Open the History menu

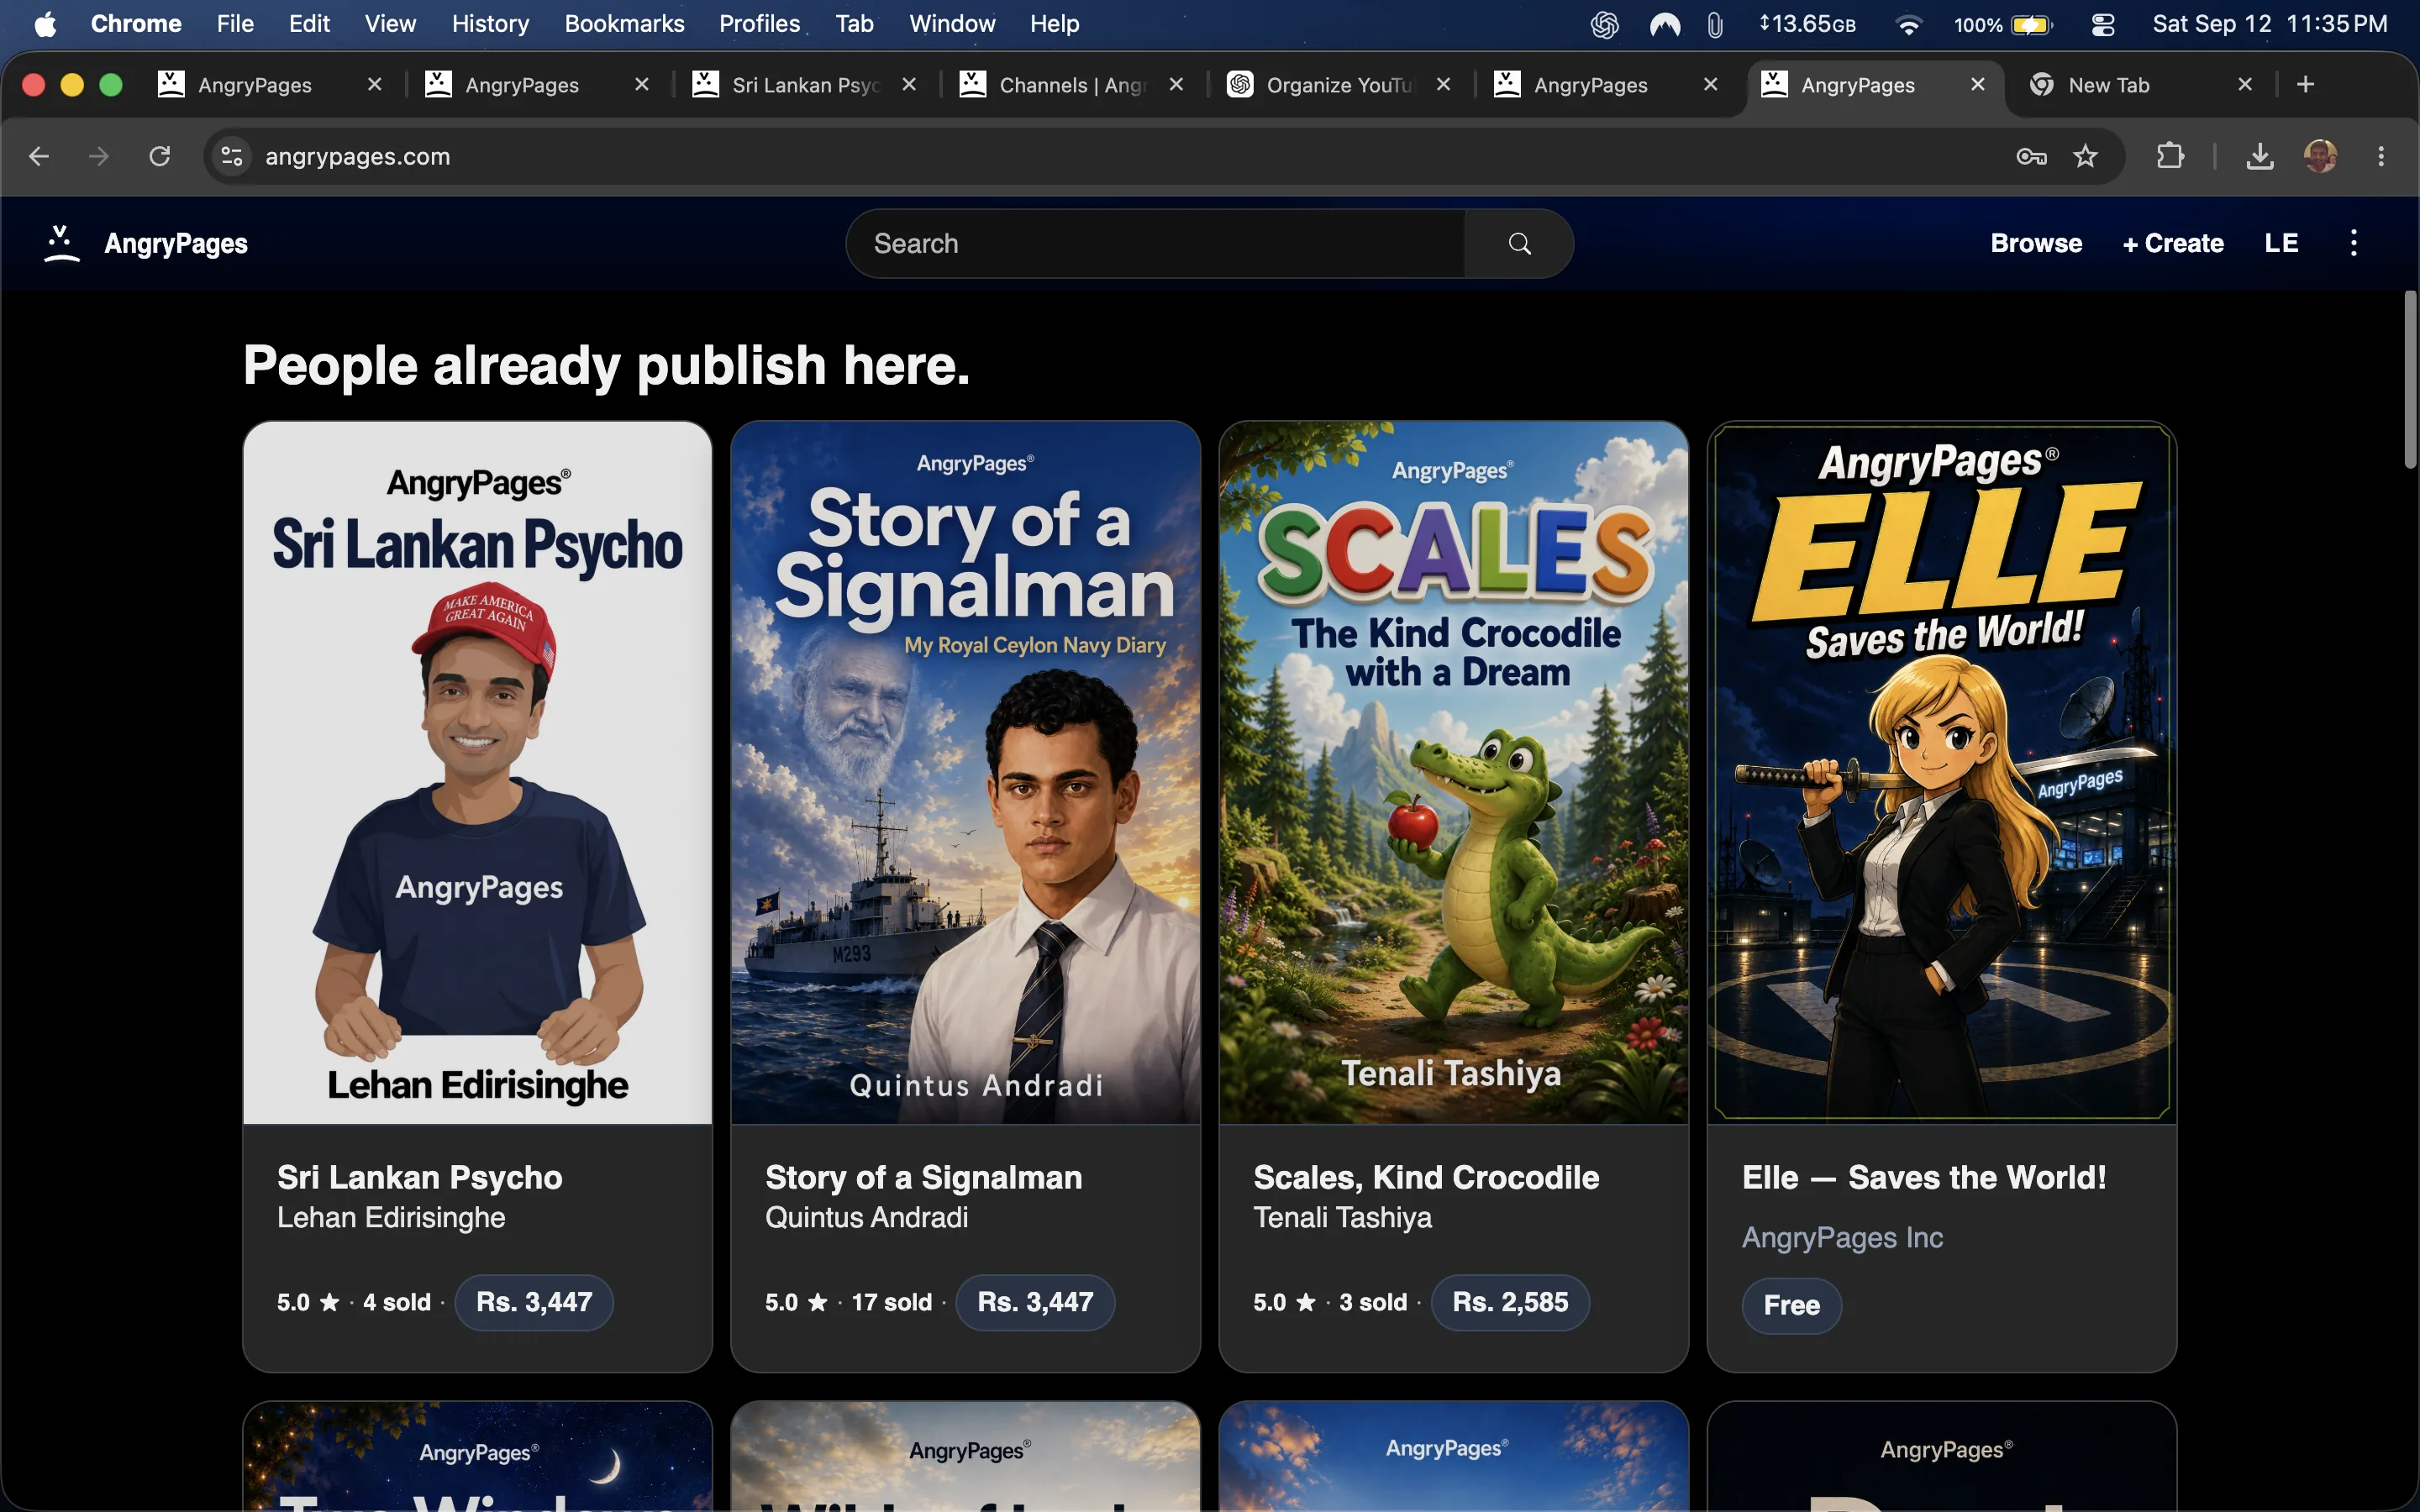click(x=490, y=24)
